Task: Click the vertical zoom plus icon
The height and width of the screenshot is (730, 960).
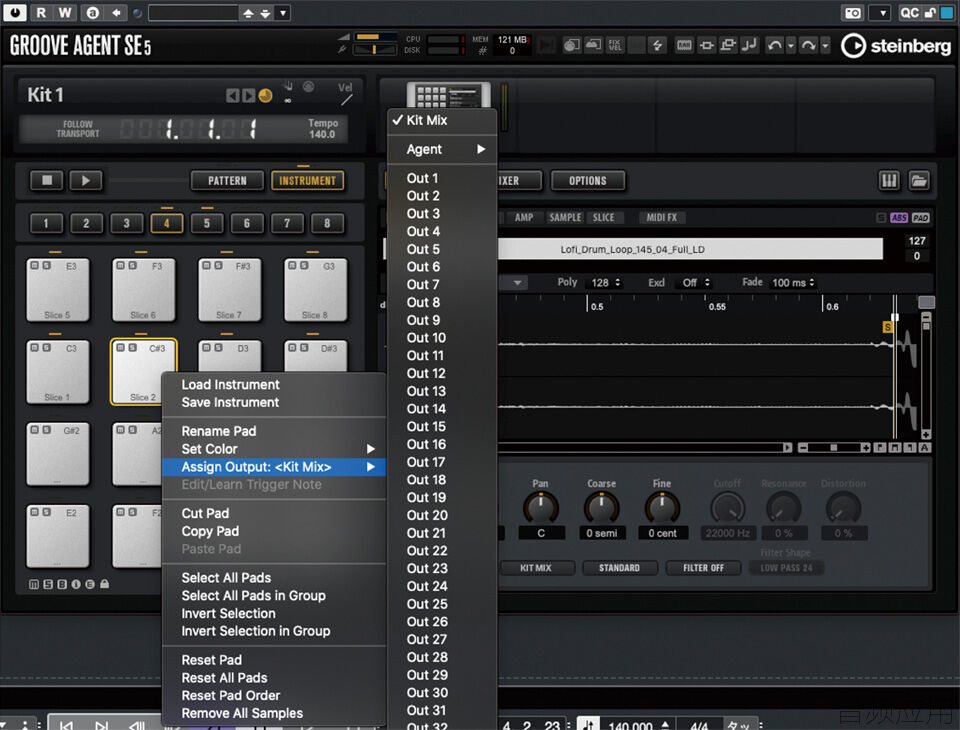Action: 926,434
